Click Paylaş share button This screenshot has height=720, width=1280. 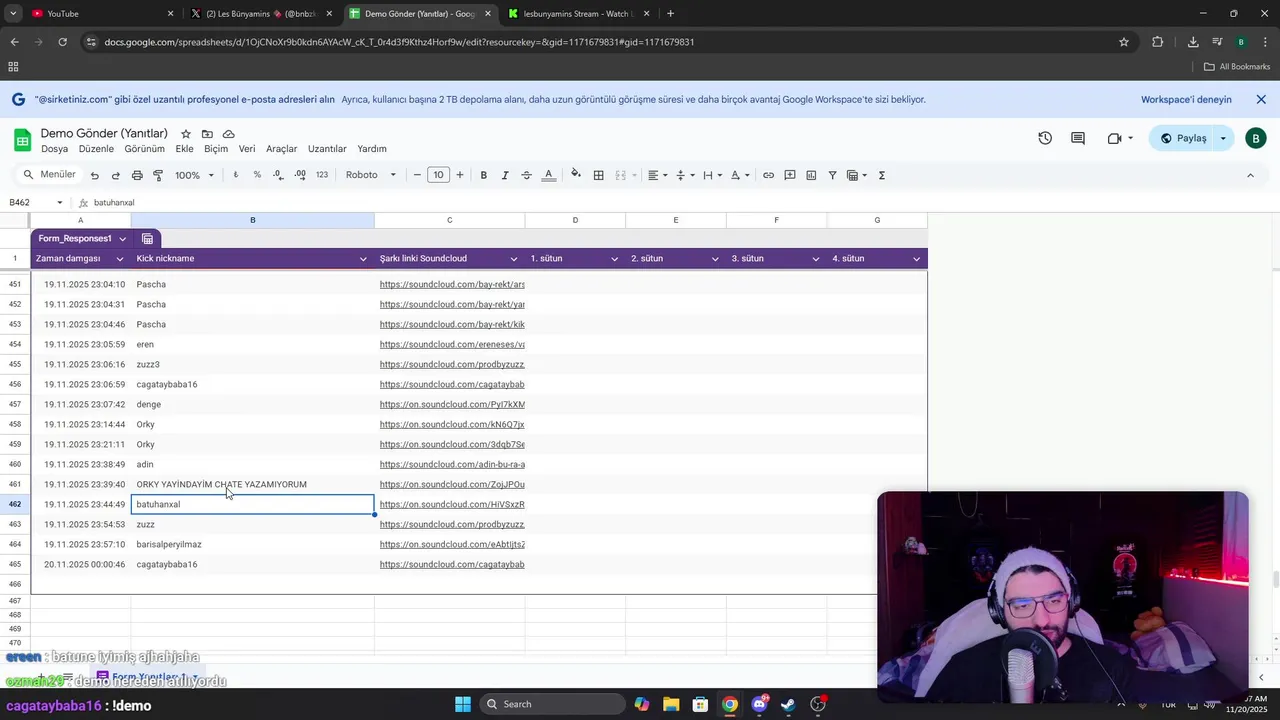click(x=1182, y=138)
